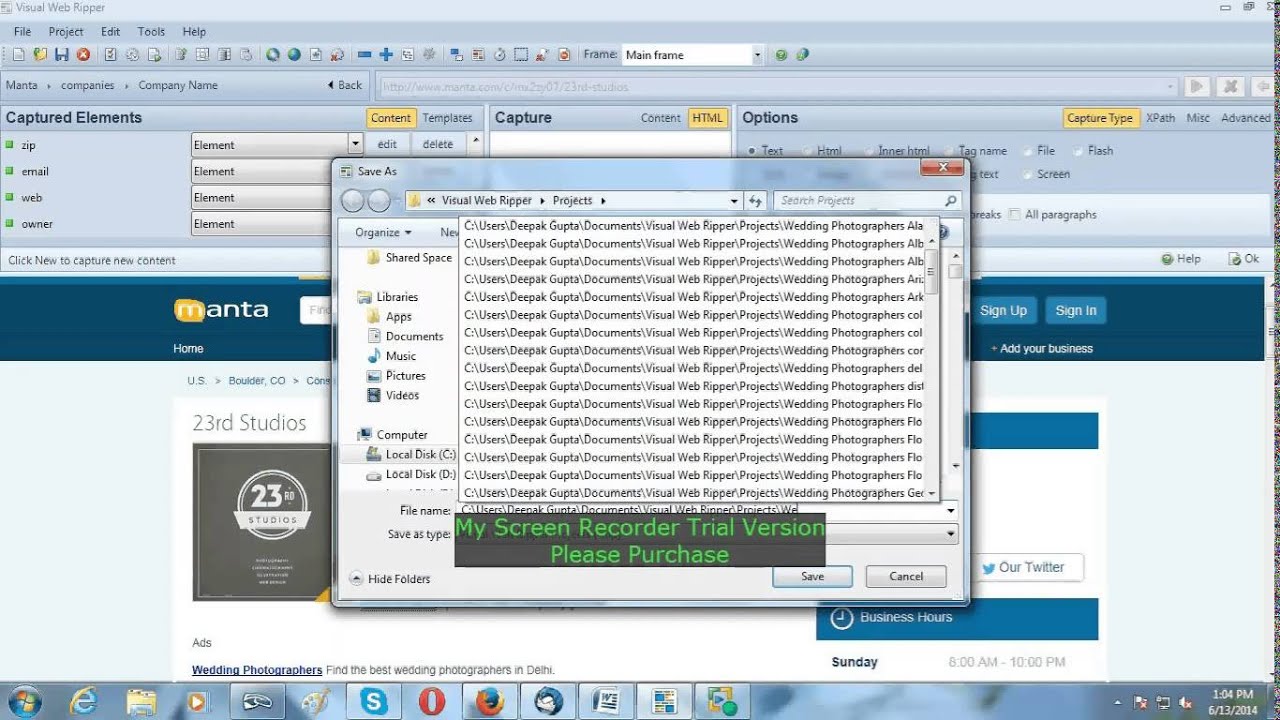Viewport: 1280px width, 720px height.
Task: Switch to the XPath options tab
Action: click(1160, 118)
